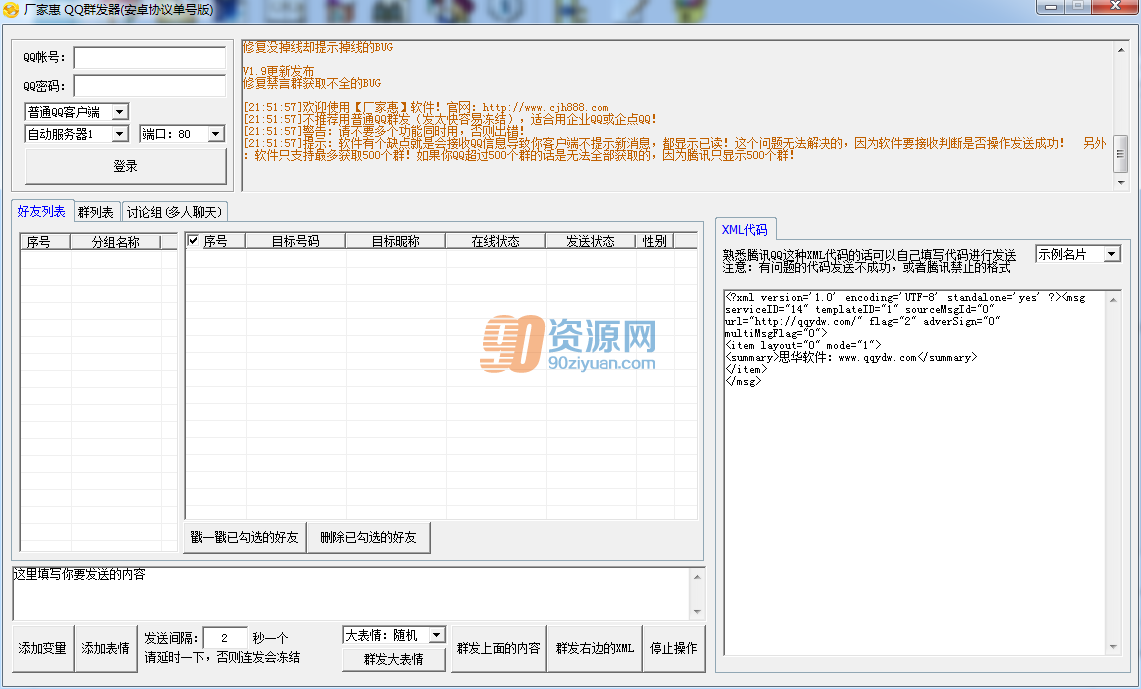This screenshot has width=1141, height=689.
Task: Click XML code area scroll-up arrow
Action: (x=1113, y=299)
